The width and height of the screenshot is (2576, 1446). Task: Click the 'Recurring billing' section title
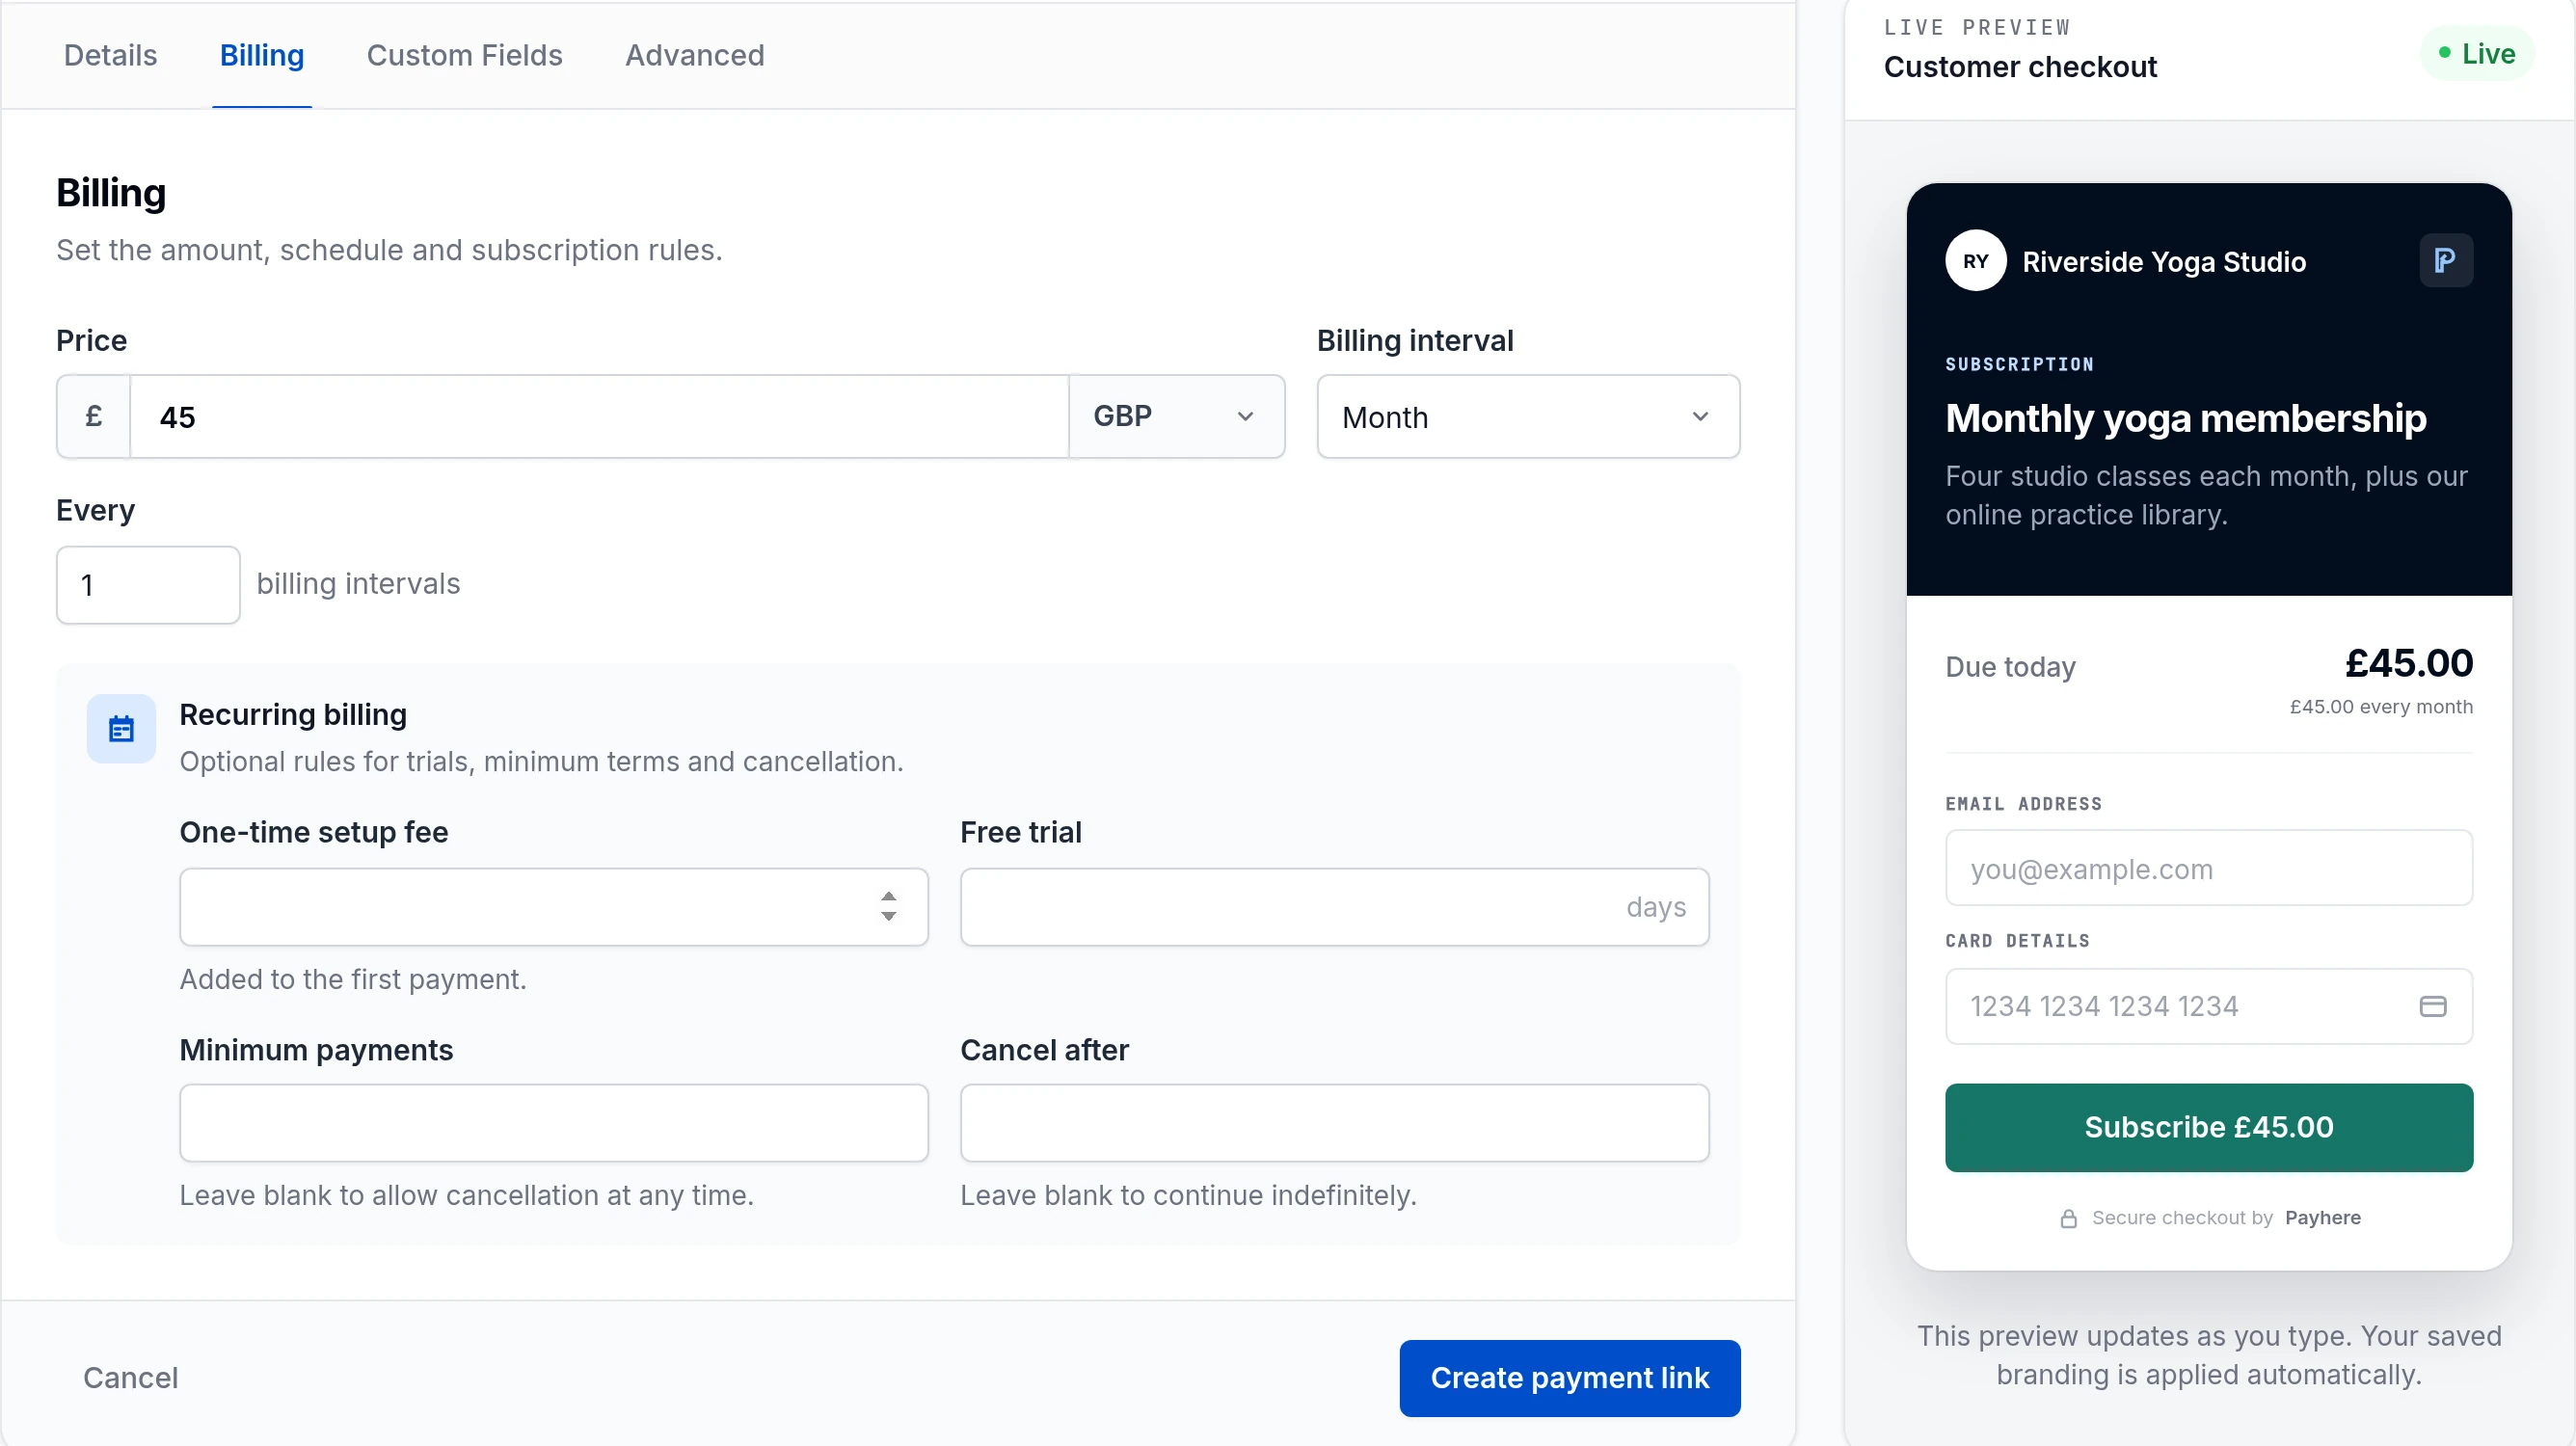[x=293, y=714]
